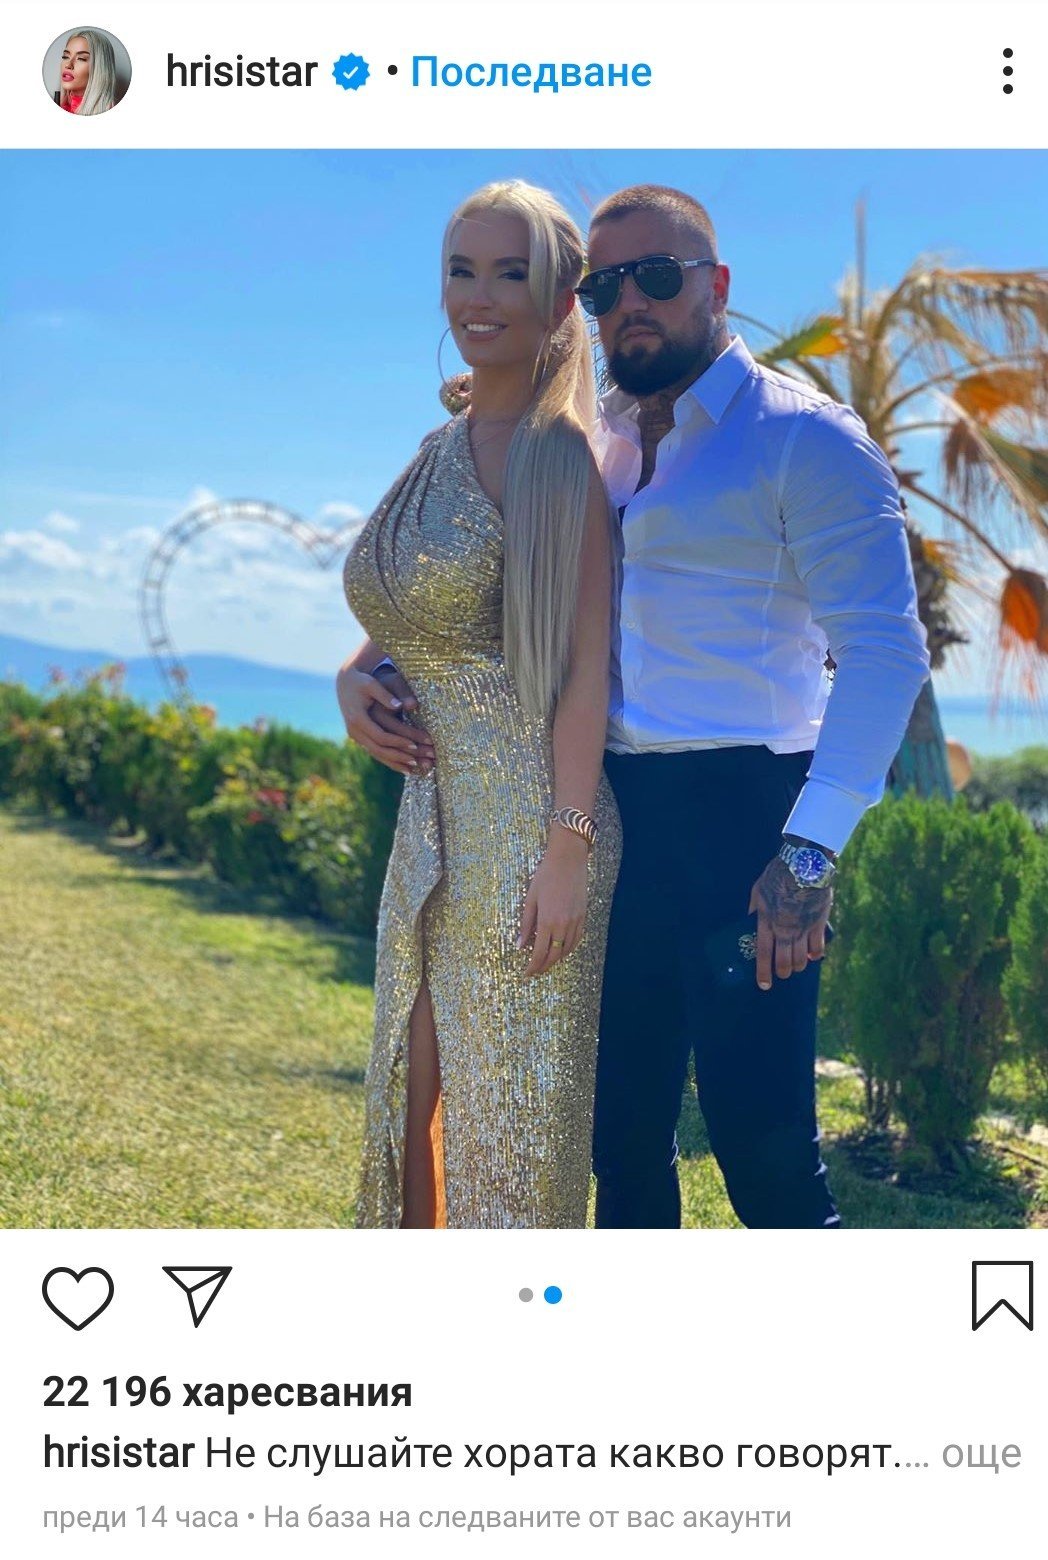Select the active blue carousel dot
1048x1560 pixels.
tap(553, 1295)
